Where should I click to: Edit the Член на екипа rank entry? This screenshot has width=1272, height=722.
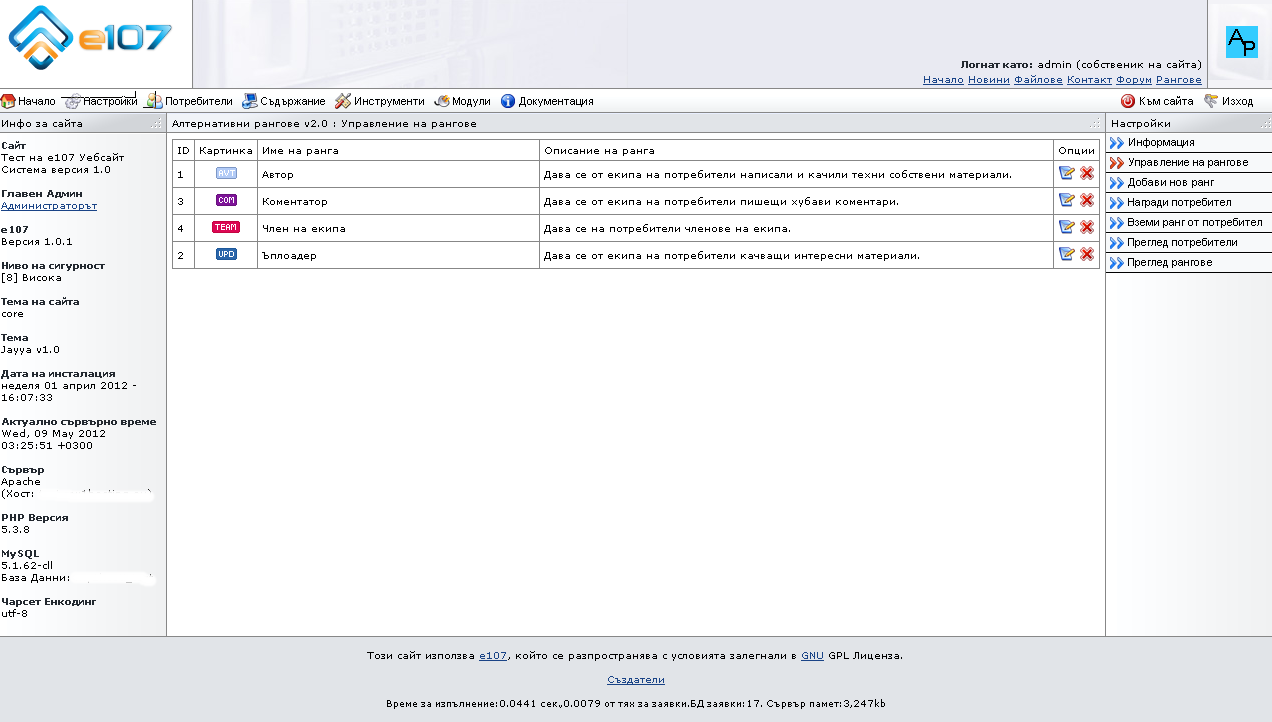[1067, 227]
